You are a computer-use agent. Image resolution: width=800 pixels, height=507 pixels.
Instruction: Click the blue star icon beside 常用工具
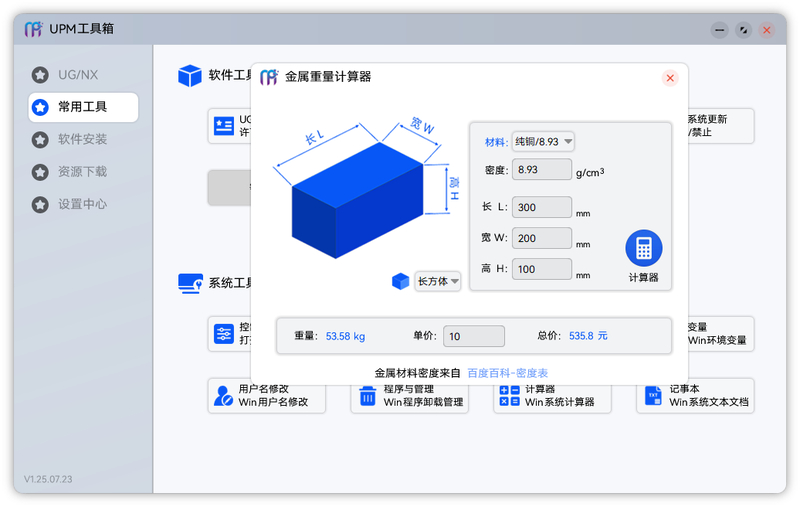[40, 107]
